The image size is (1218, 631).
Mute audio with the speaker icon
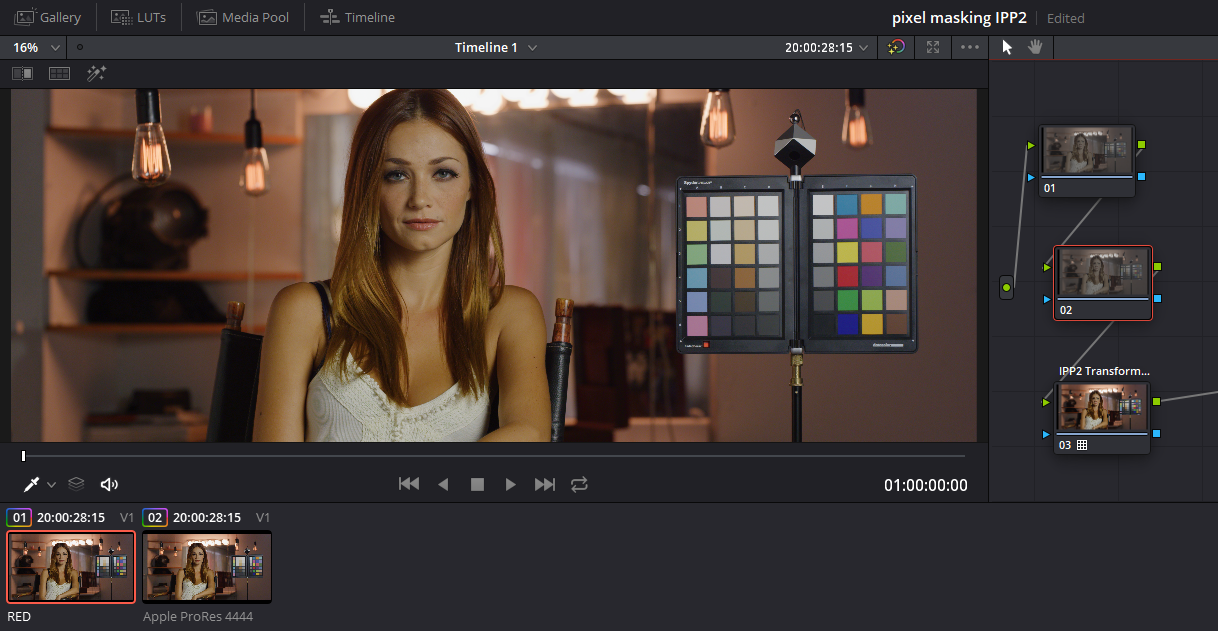(x=109, y=484)
